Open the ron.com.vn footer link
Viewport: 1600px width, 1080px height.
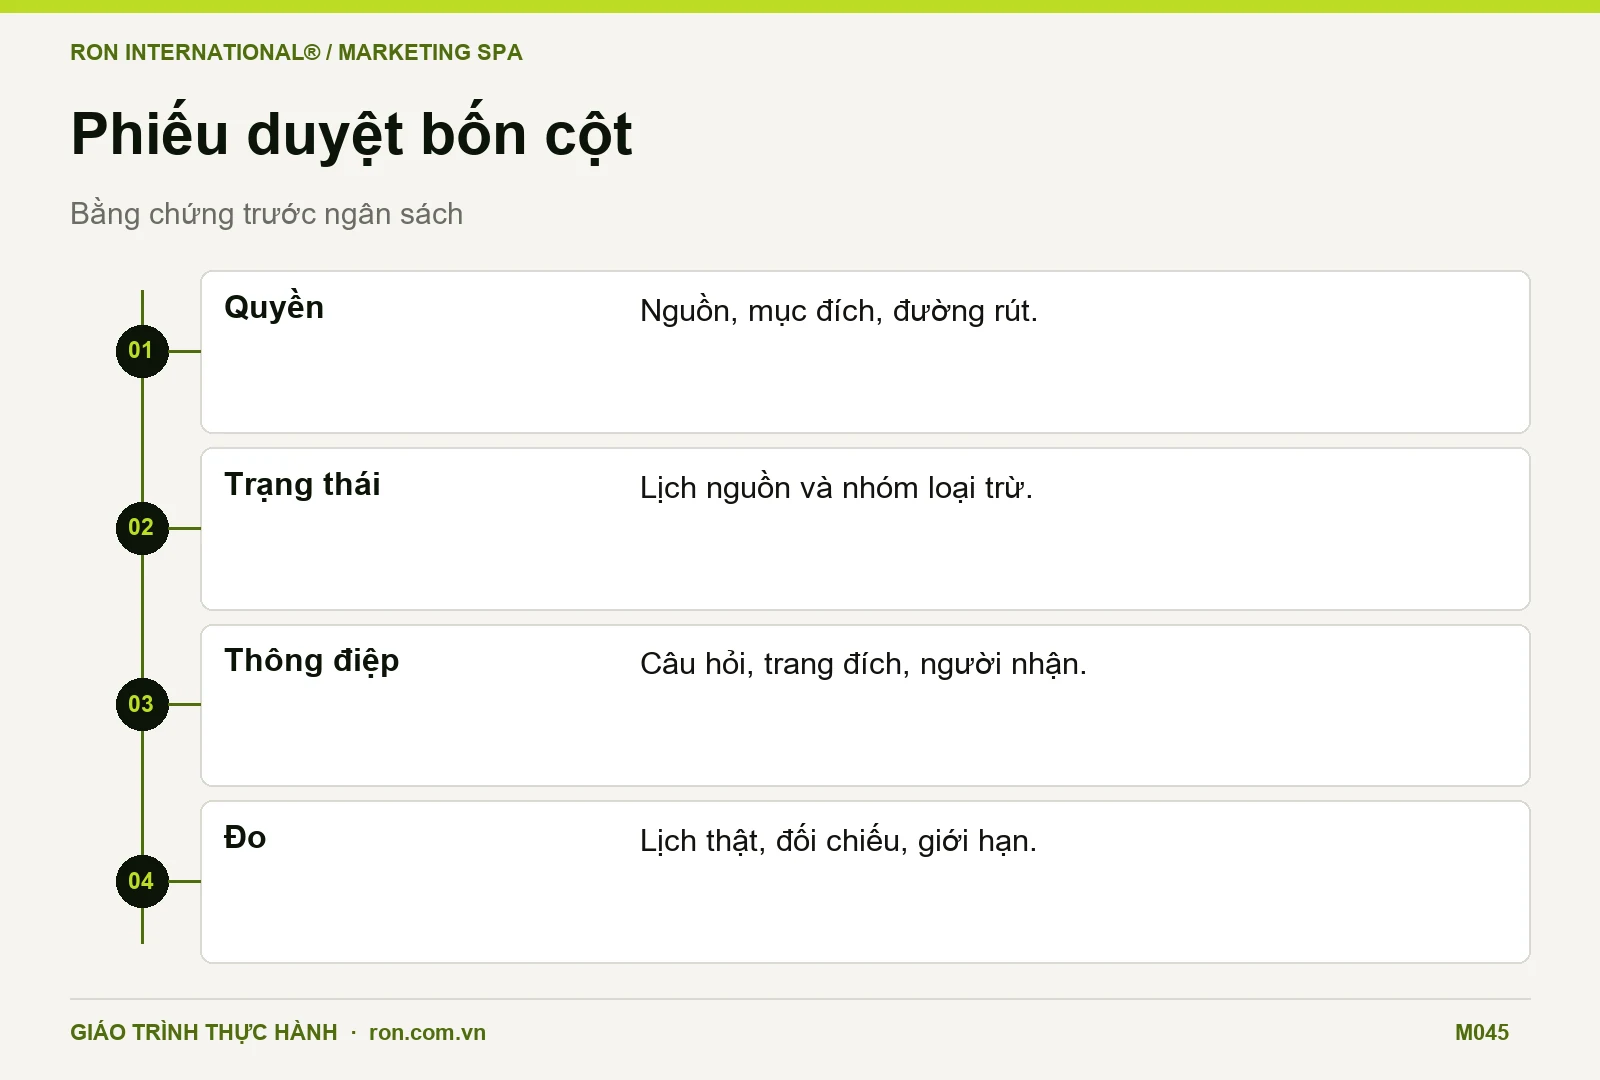tap(427, 1033)
